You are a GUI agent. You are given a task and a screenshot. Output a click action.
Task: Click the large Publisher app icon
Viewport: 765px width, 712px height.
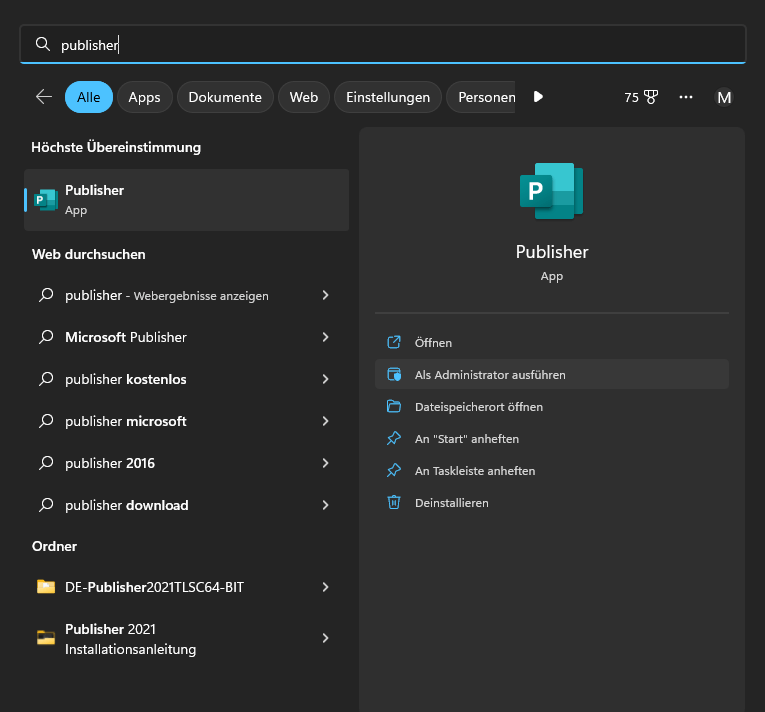tap(551, 192)
